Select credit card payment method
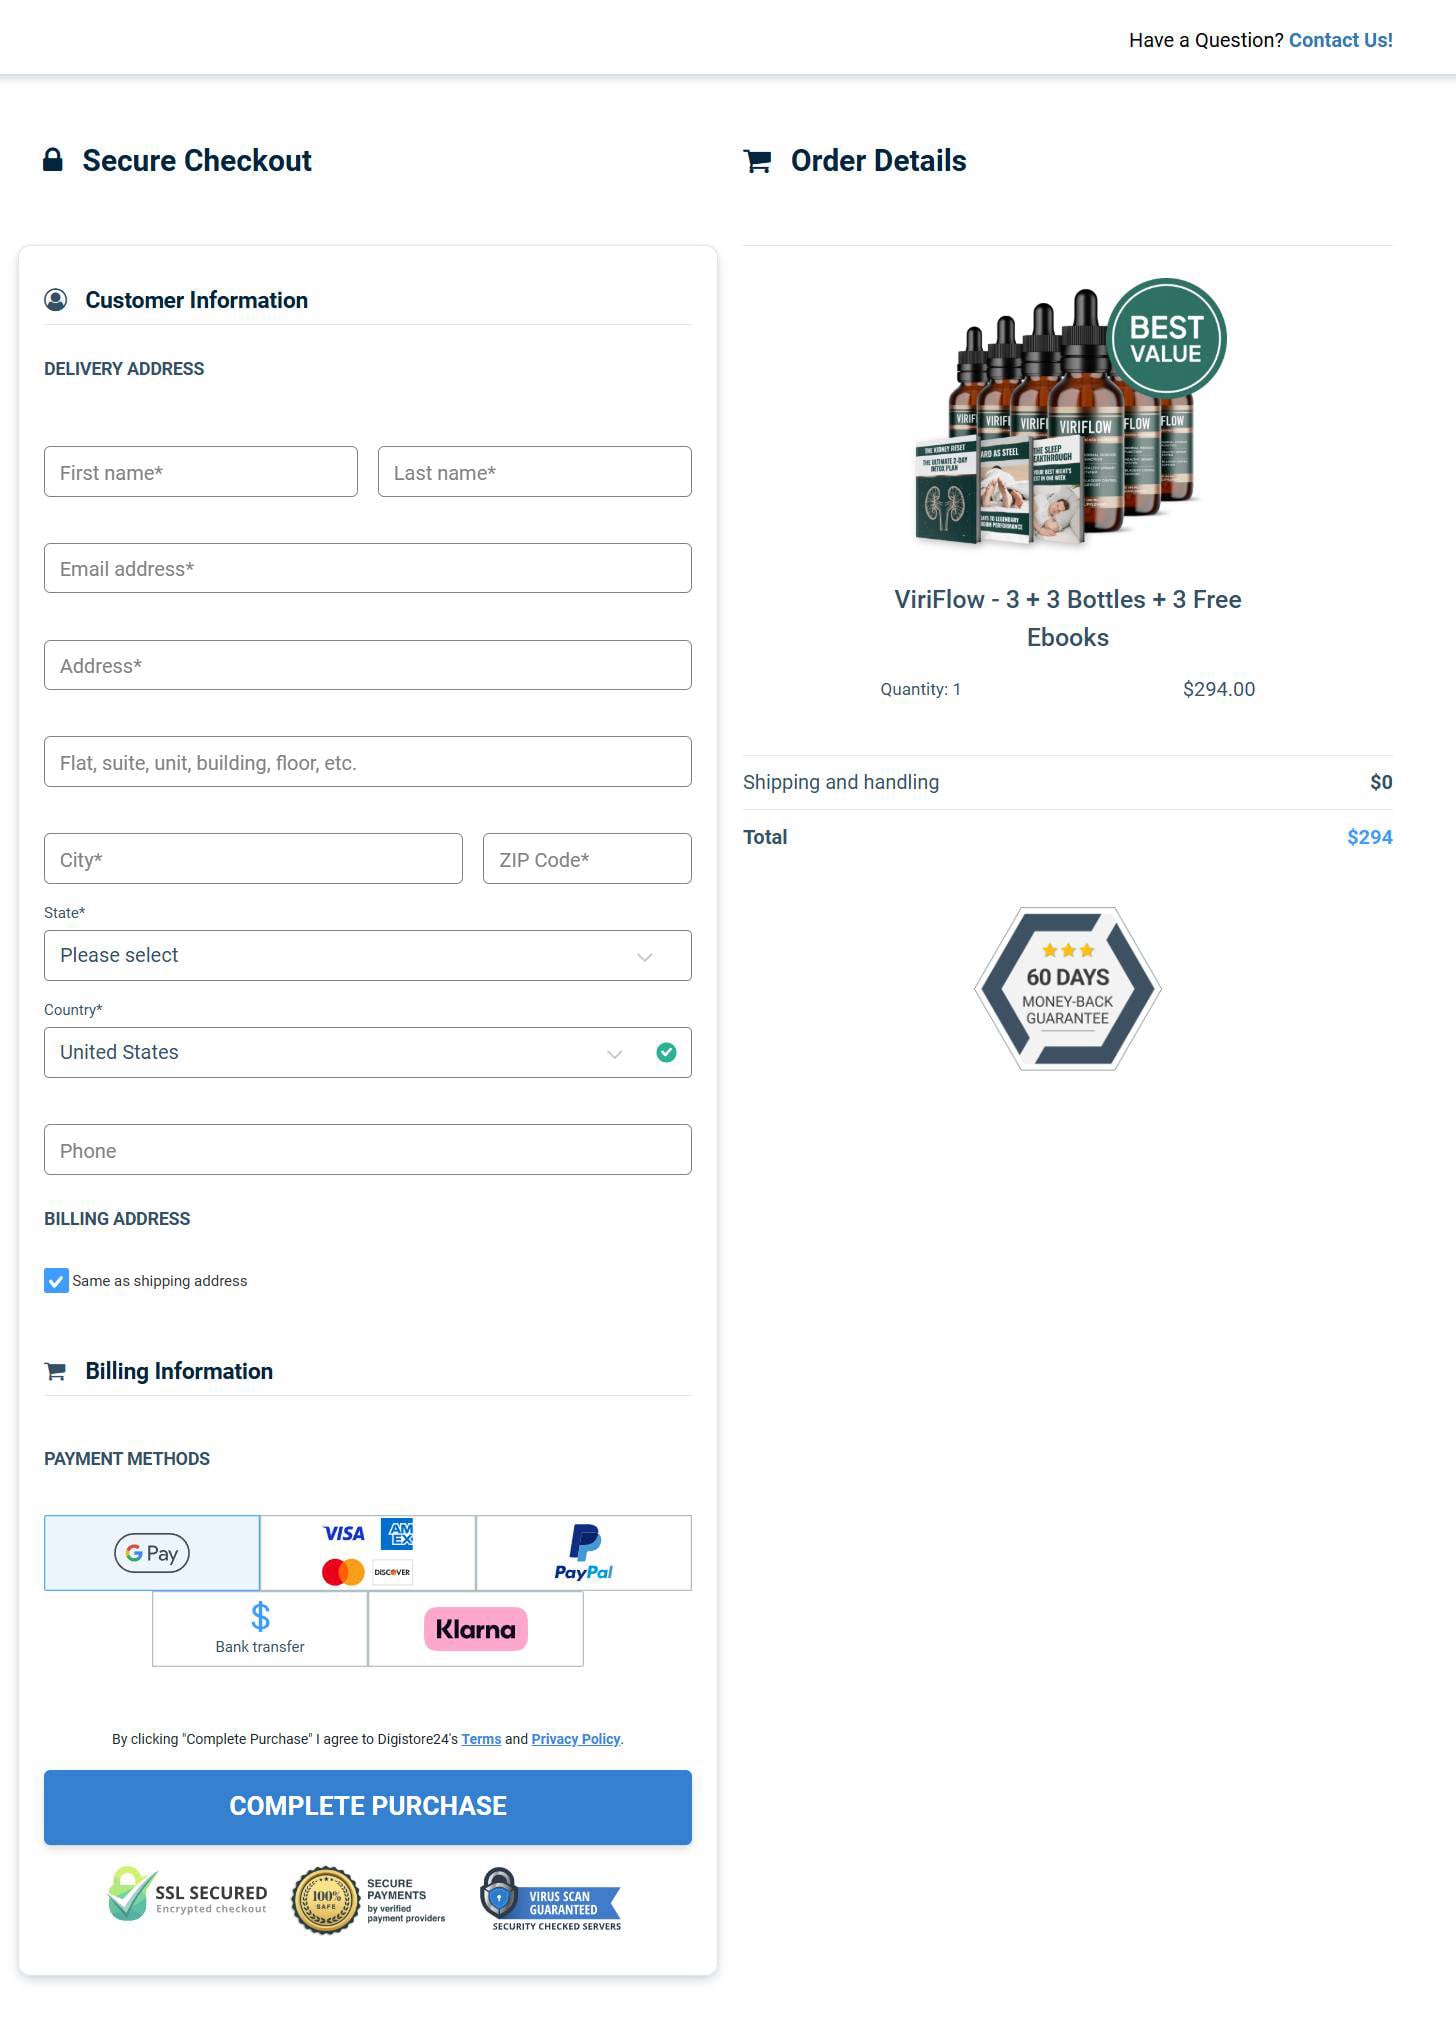This screenshot has height=2034, width=1456. tap(368, 1553)
